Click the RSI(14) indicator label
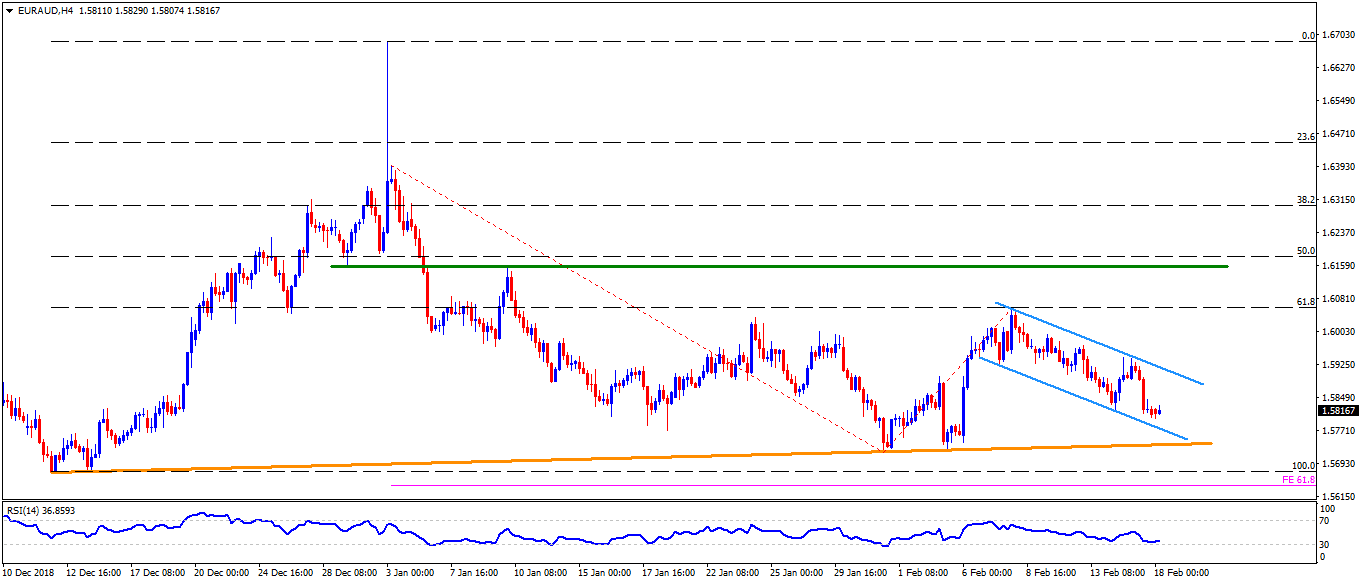This screenshot has width=1362, height=584. 40,510
